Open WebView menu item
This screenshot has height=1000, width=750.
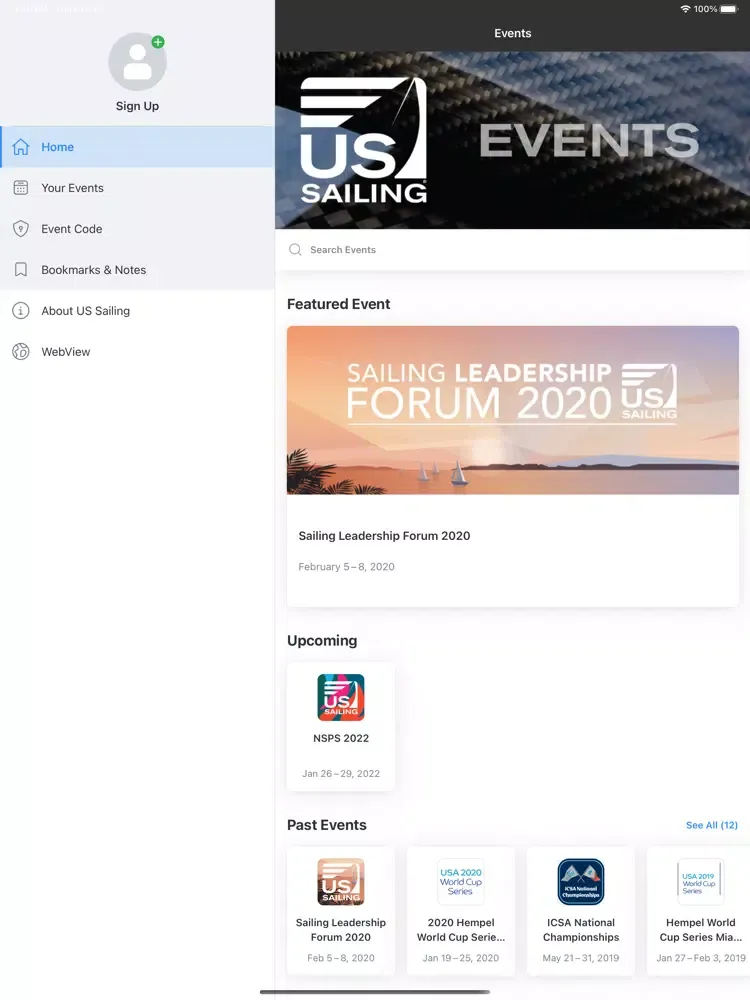pyautogui.click(x=138, y=351)
